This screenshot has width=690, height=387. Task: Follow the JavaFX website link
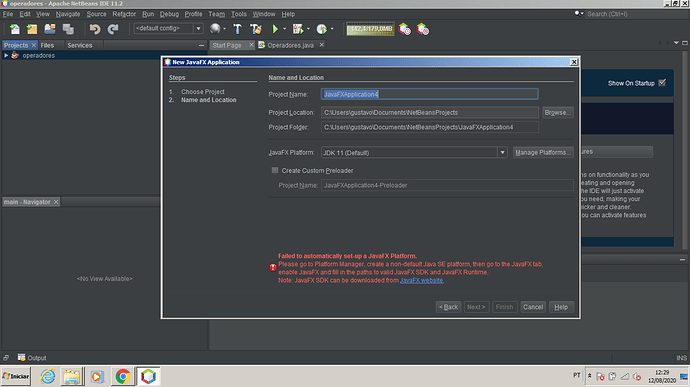point(421,280)
